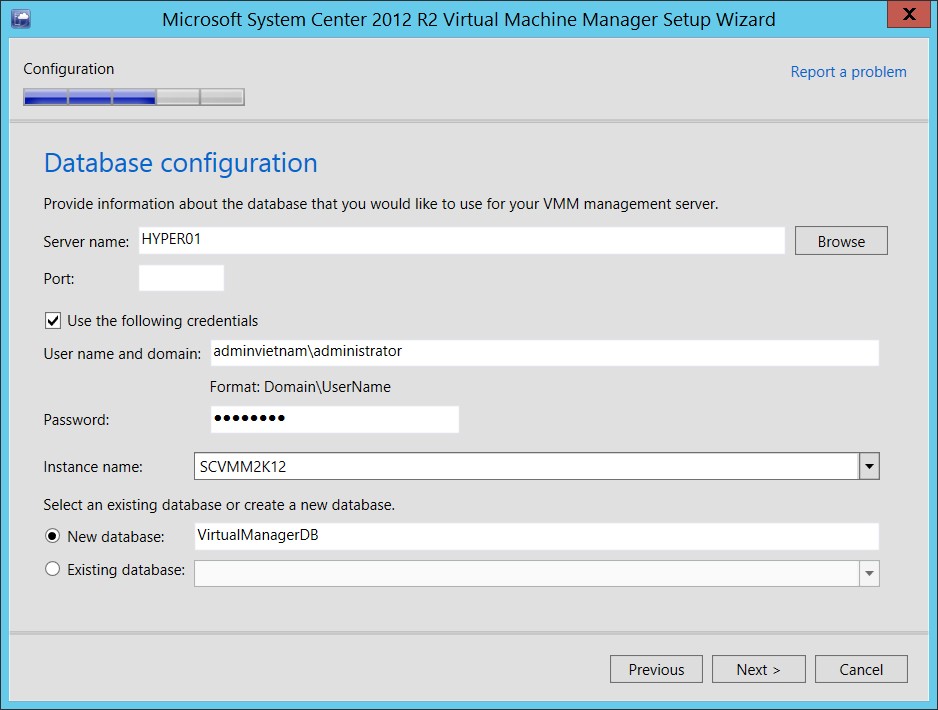Close the Setup Wizard window
Viewport: 938px width, 710px height.
click(908, 14)
